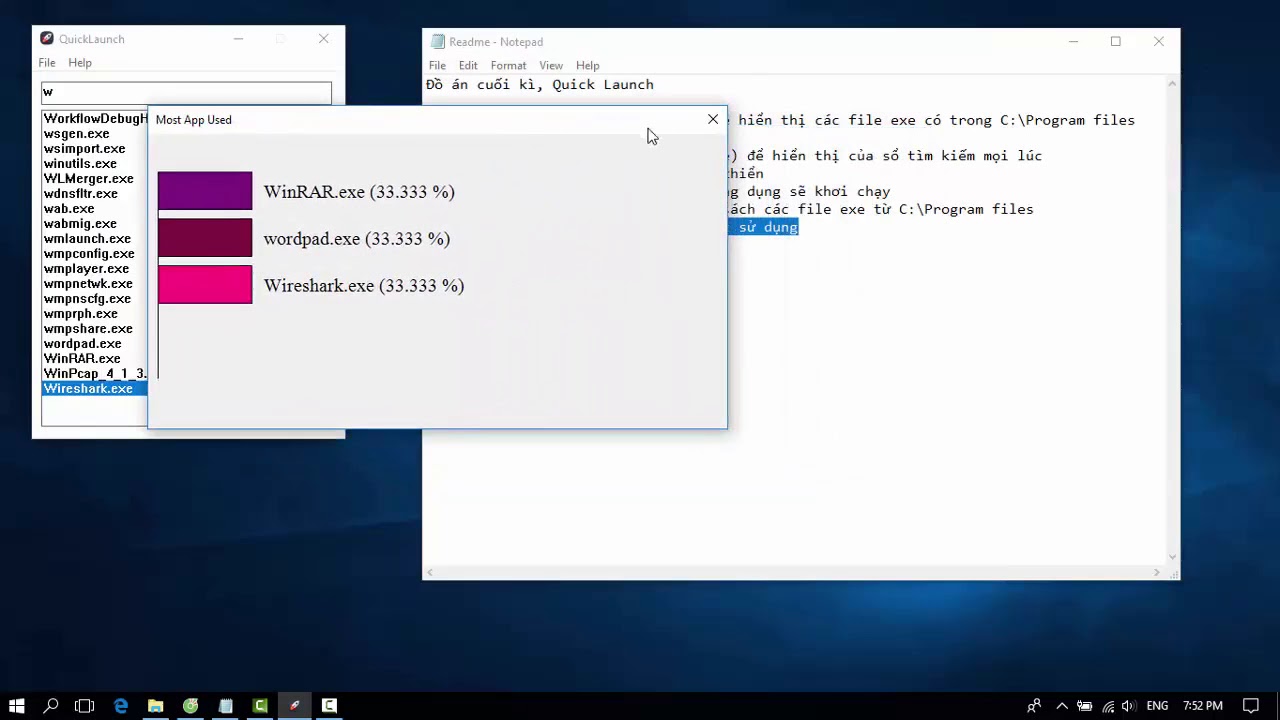The height and width of the screenshot is (720, 1280).
Task: Open File menu in QuickLaunch window
Action: point(47,63)
